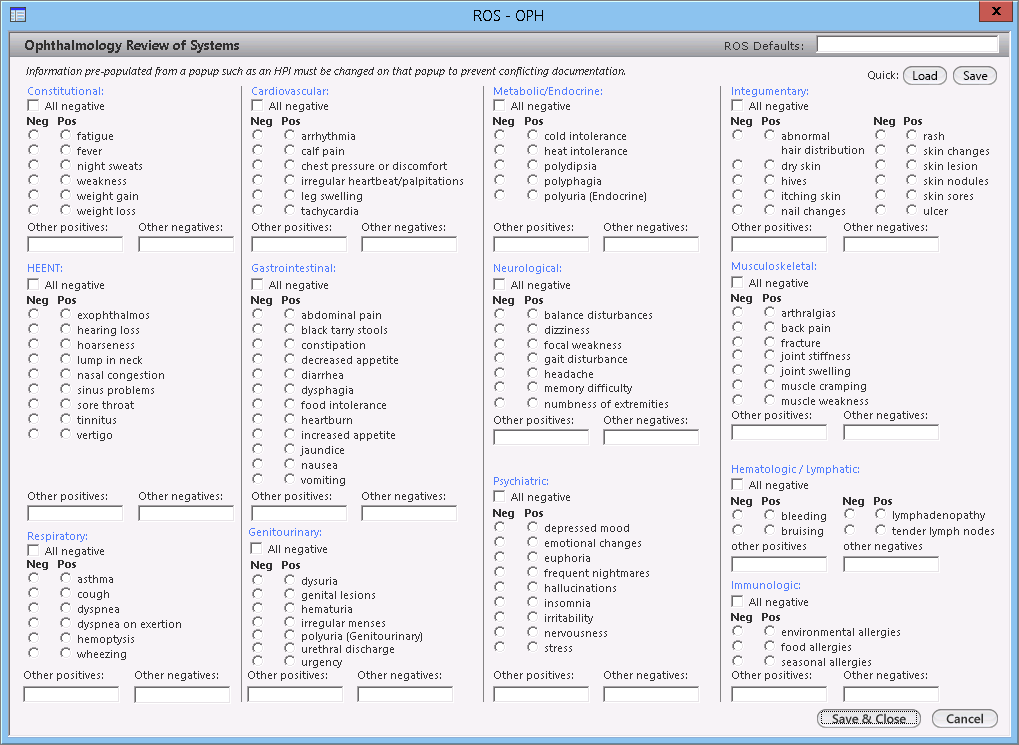The image size is (1019, 745).
Task: Click the Quick Load button
Action: click(924, 75)
